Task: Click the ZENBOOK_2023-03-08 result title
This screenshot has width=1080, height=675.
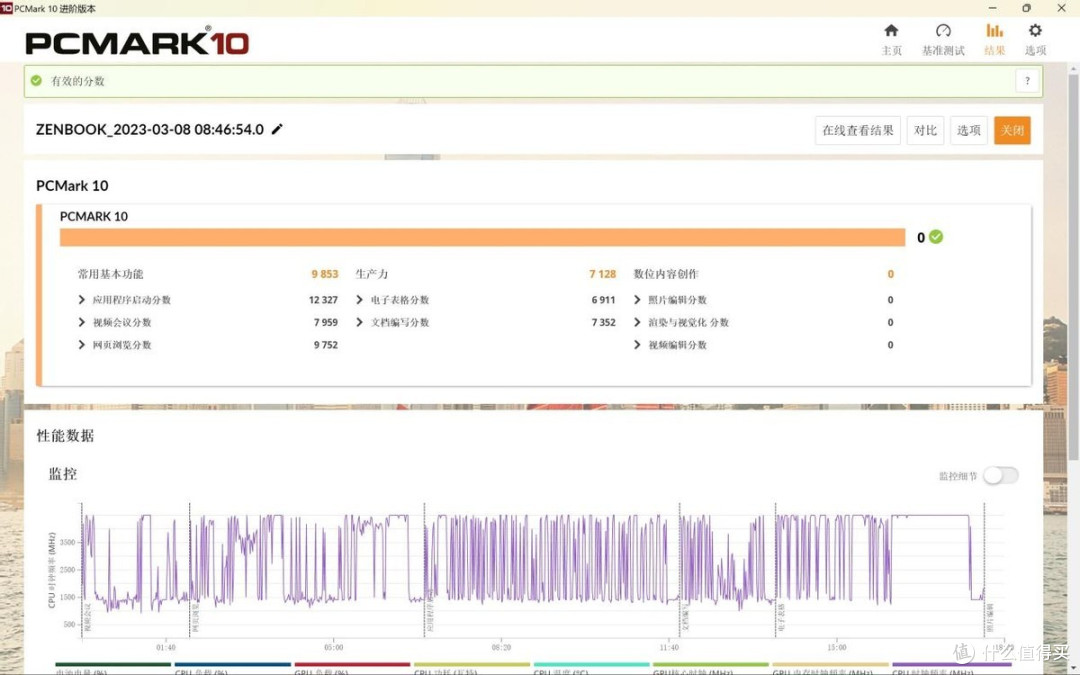Action: (149, 129)
